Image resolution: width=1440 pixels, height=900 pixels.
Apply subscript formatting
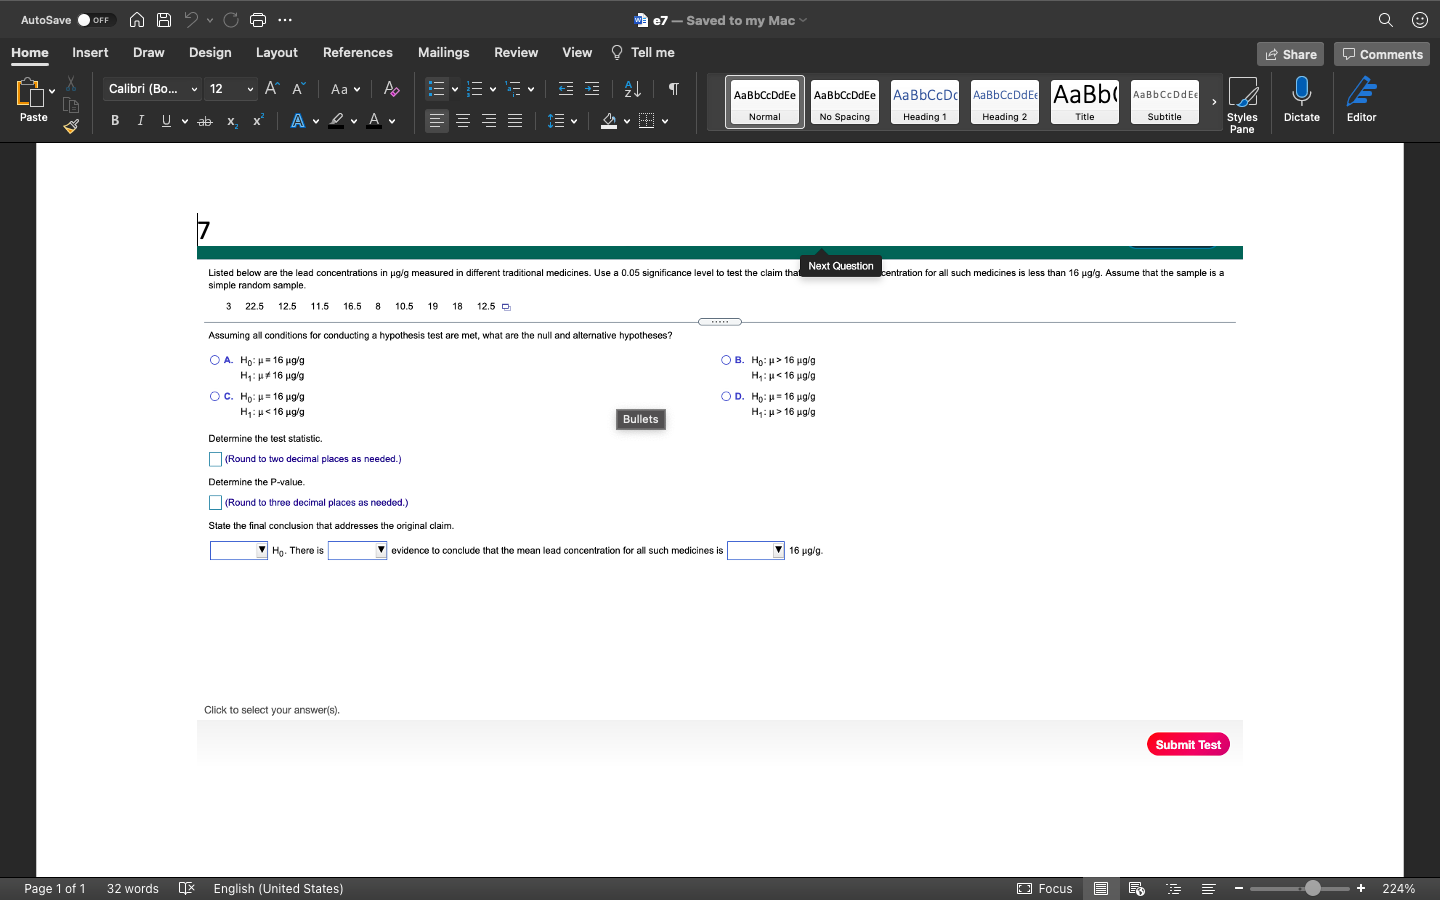pyautogui.click(x=232, y=121)
